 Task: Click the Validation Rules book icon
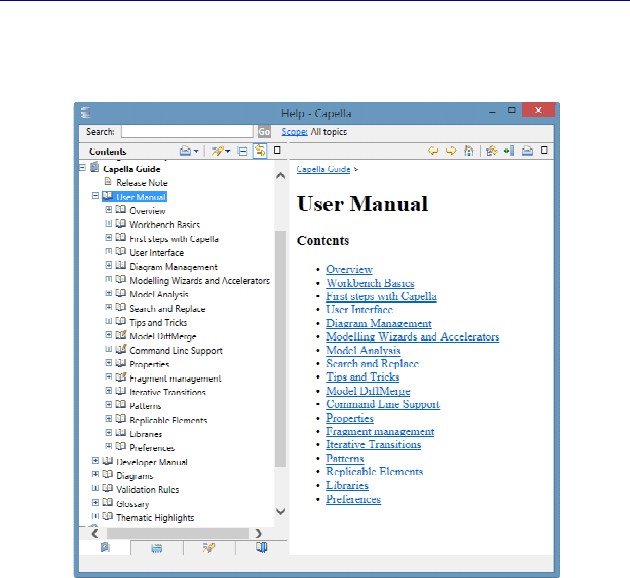click(x=107, y=488)
